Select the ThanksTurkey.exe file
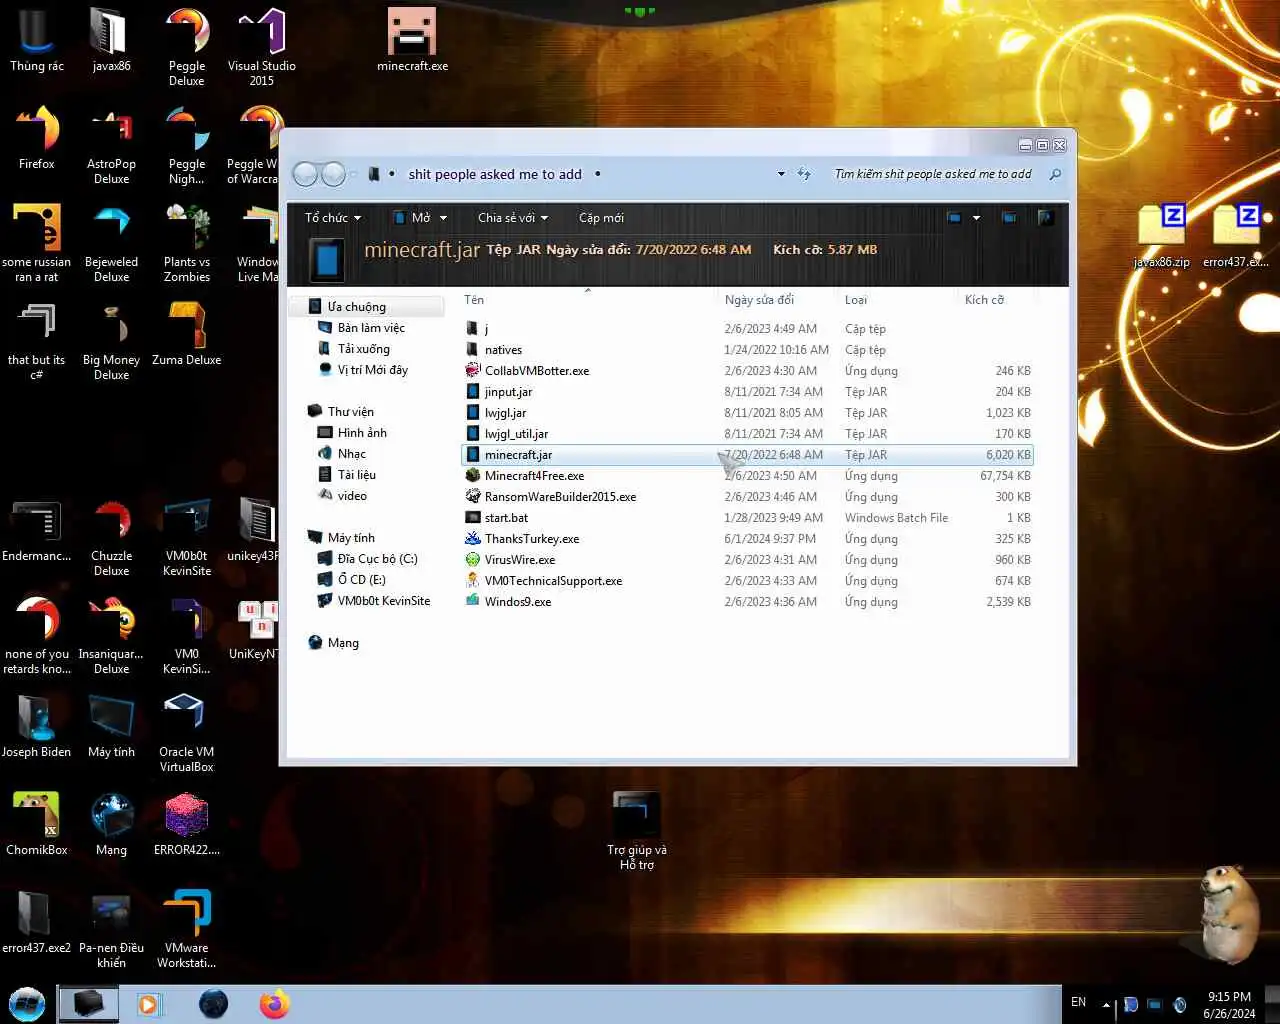Image resolution: width=1280 pixels, height=1024 pixels. [747, 539]
